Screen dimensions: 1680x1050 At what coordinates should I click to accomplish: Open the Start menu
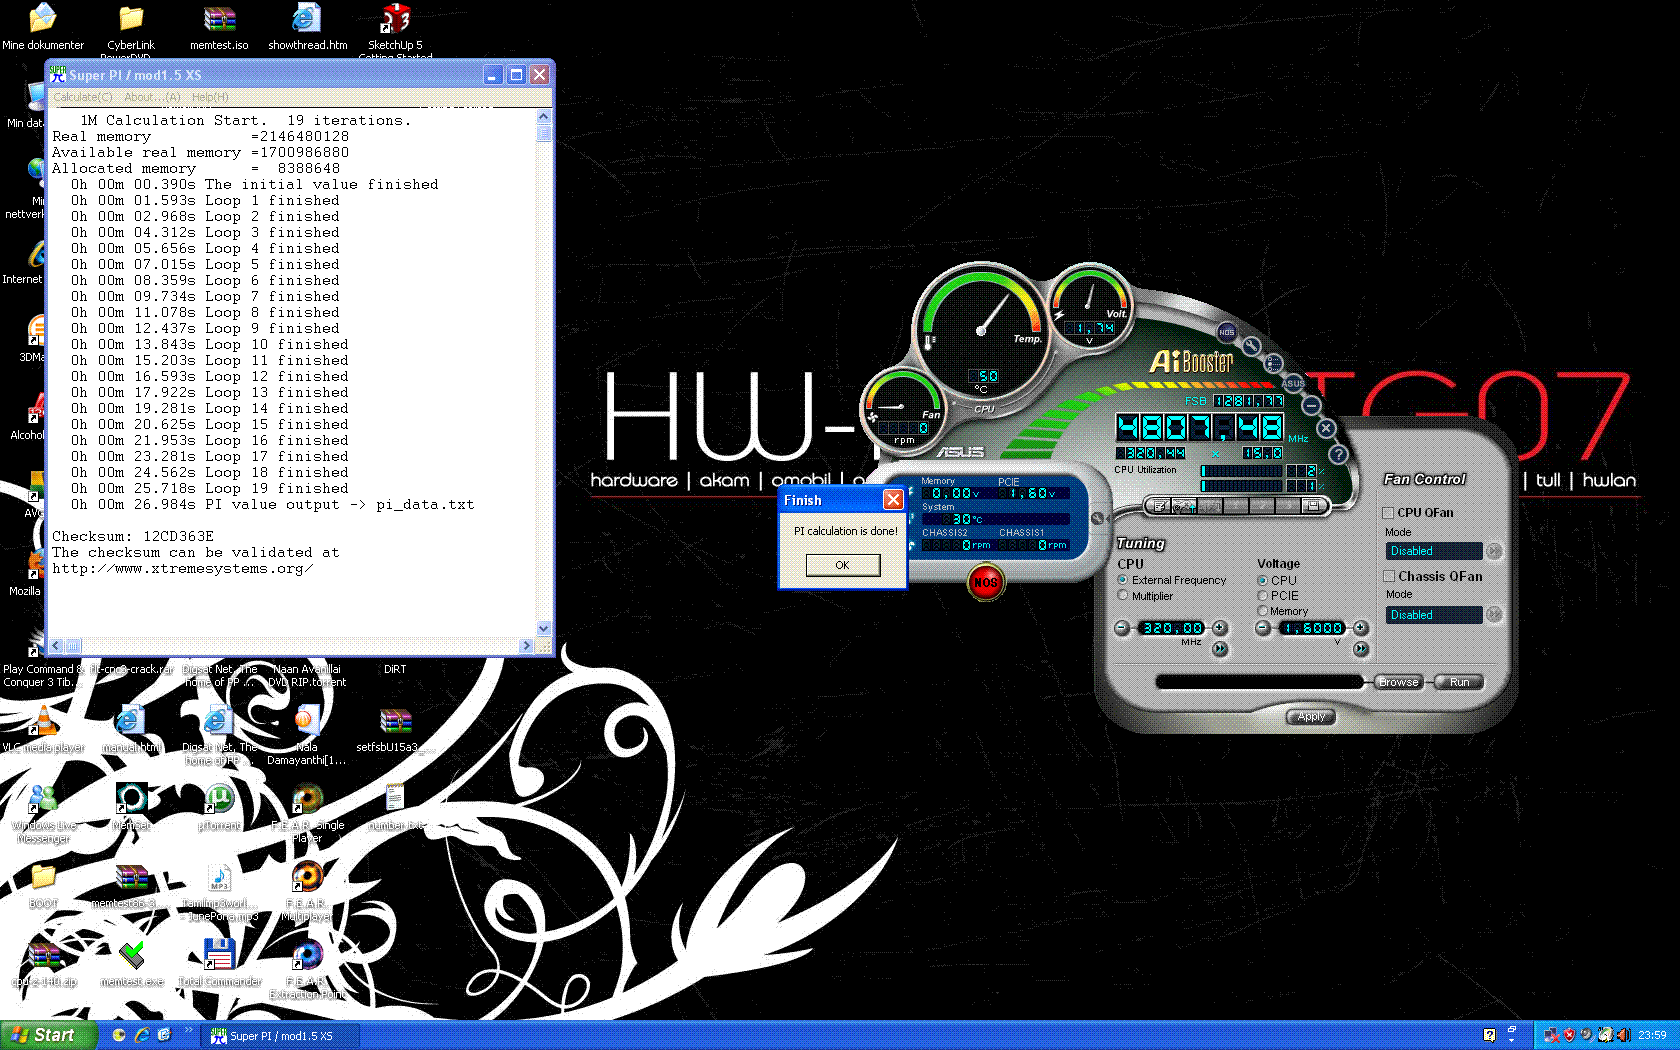49,1035
